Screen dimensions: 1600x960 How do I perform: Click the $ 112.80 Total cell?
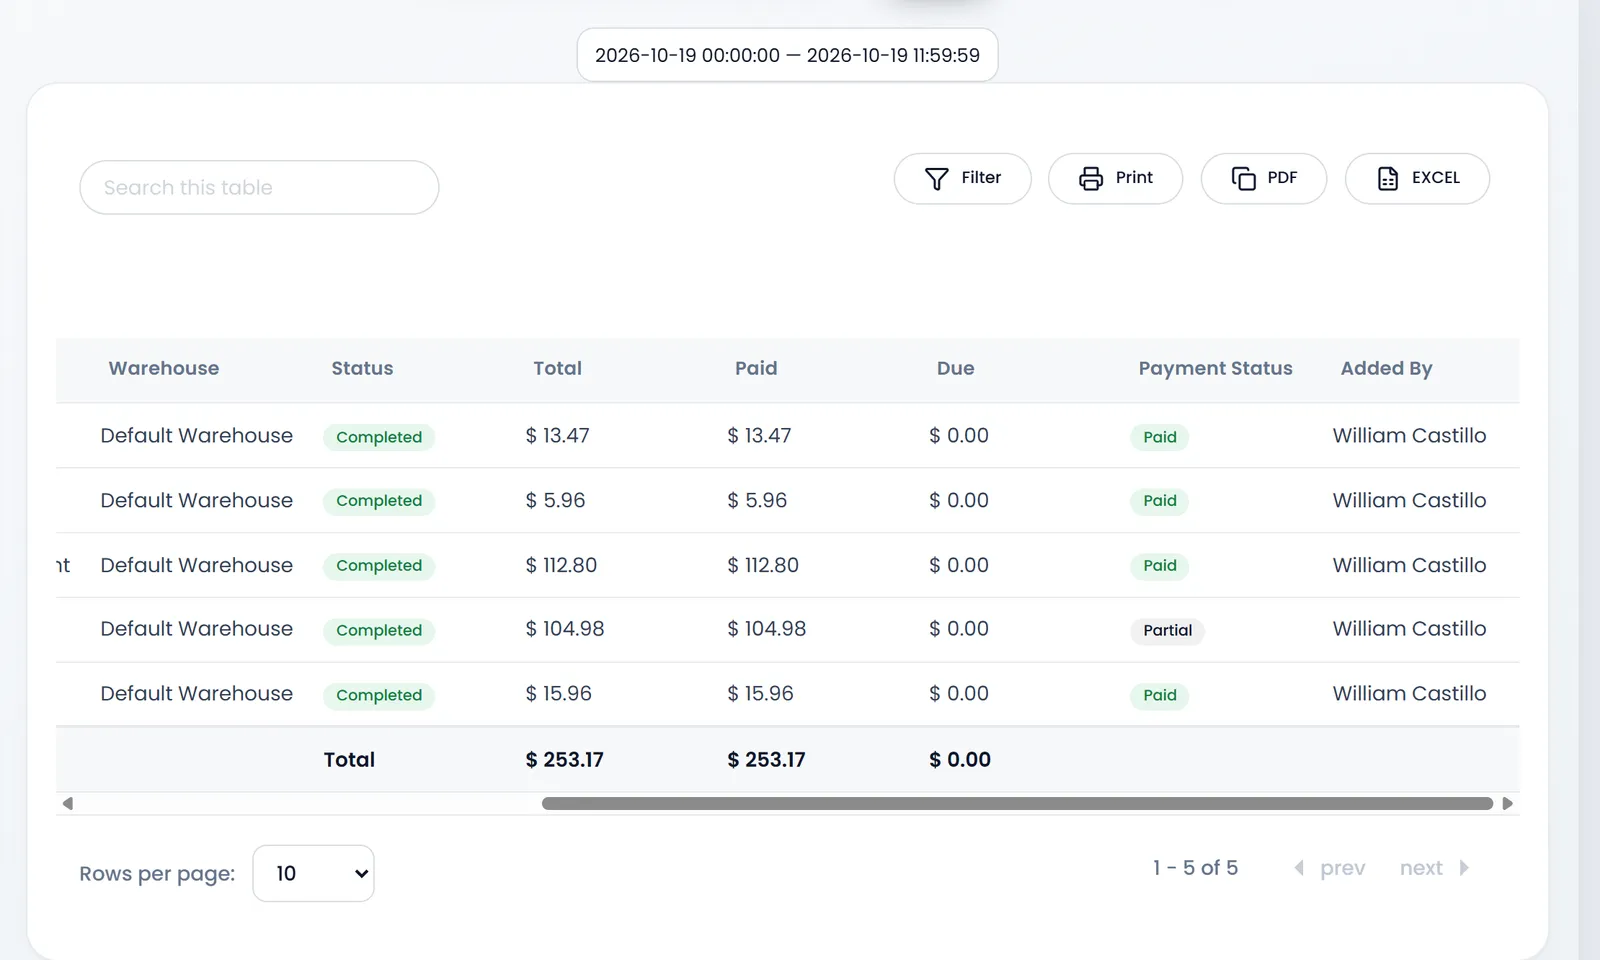(561, 565)
